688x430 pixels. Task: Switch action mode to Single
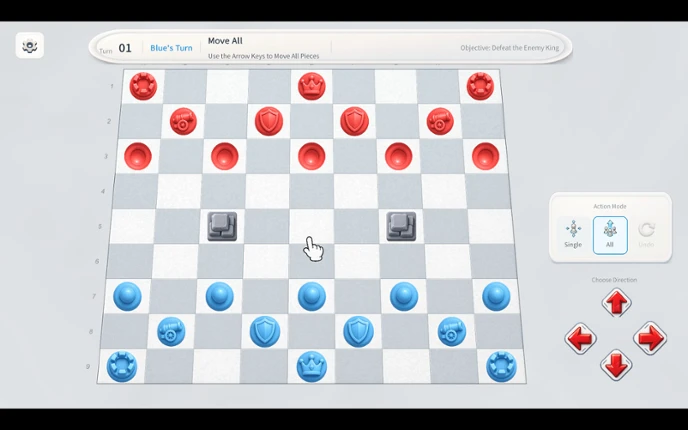[573, 235]
